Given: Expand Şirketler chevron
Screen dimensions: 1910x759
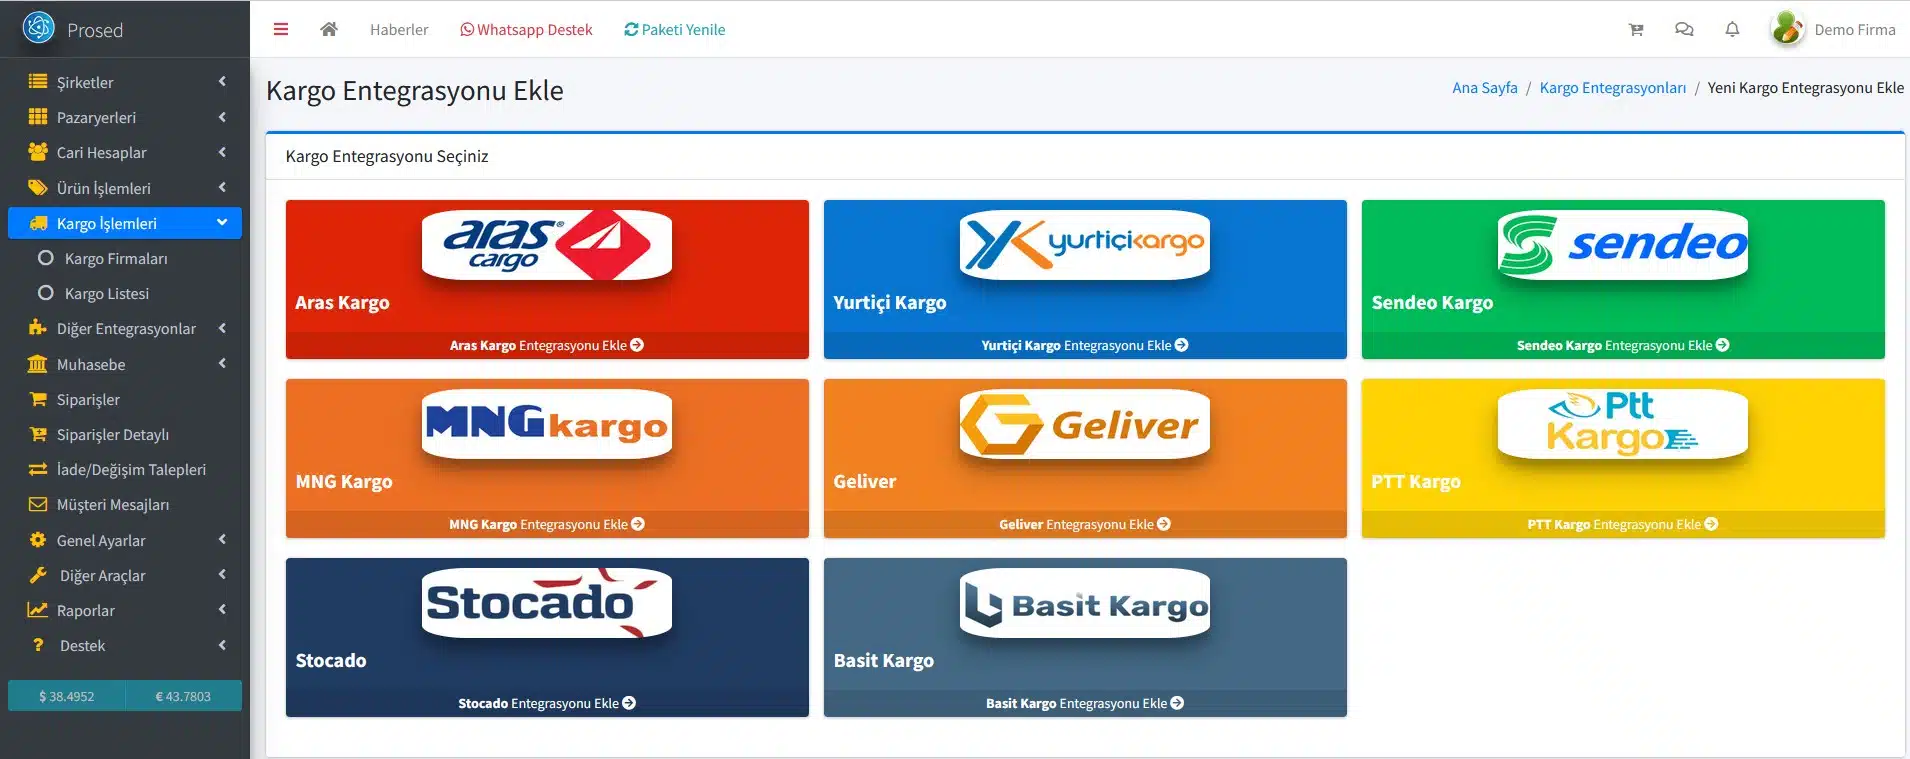Looking at the screenshot, I should point(222,82).
